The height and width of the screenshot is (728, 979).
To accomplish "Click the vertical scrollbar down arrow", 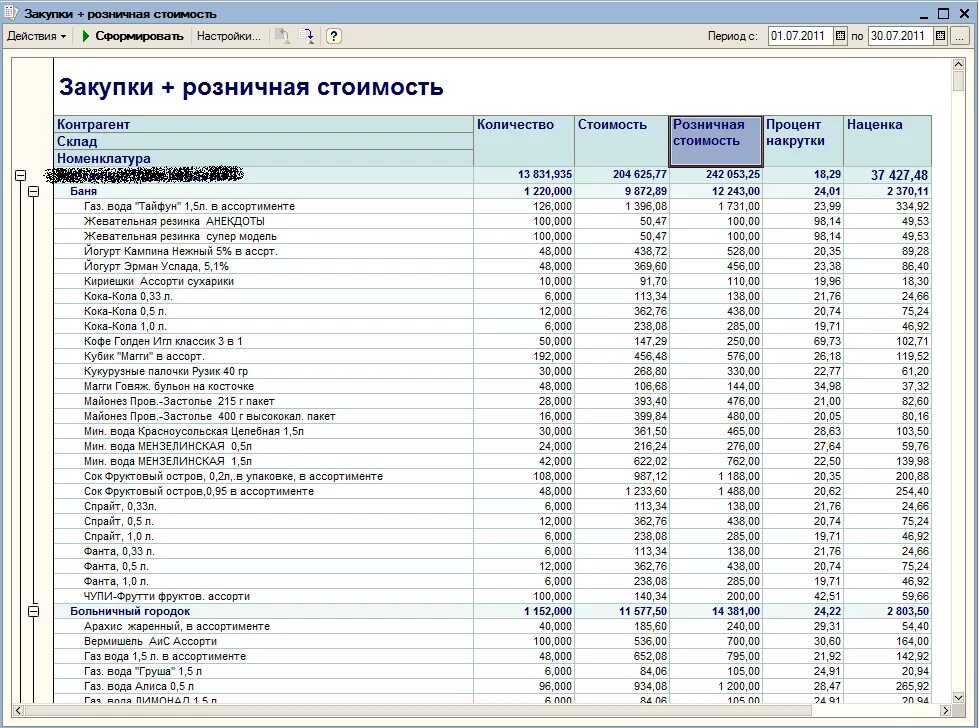I will [959, 697].
